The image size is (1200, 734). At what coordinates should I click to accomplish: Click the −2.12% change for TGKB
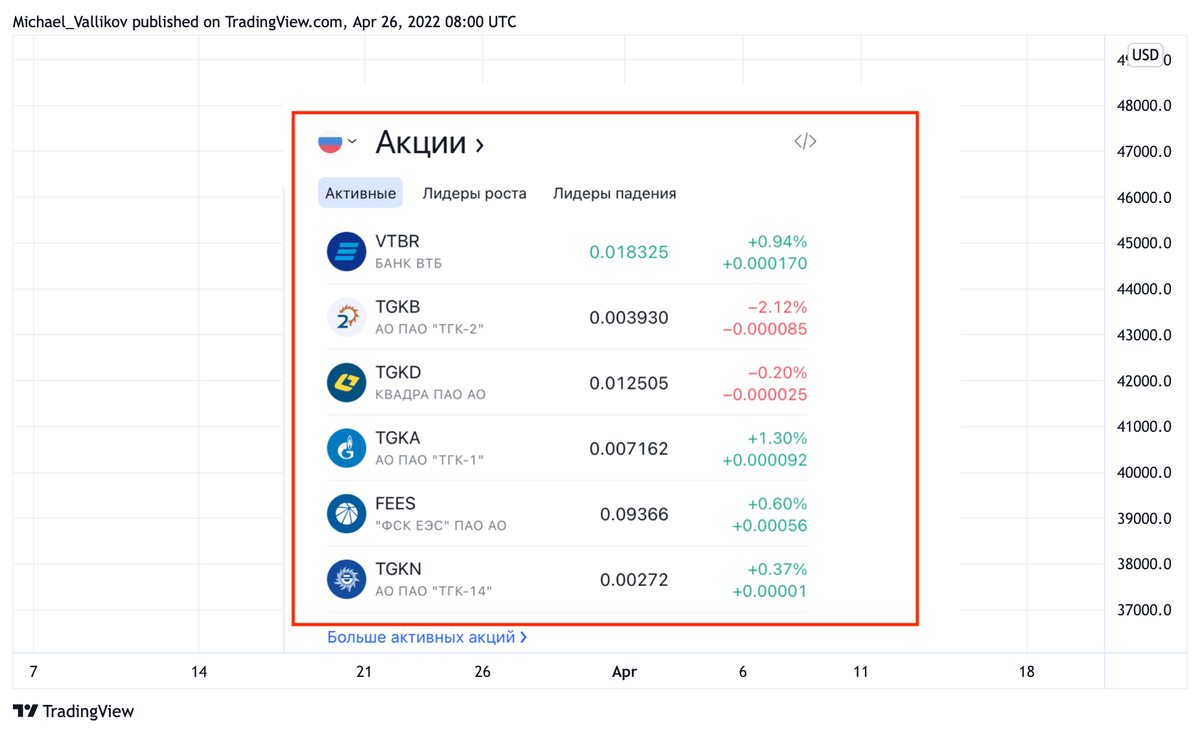click(x=777, y=307)
